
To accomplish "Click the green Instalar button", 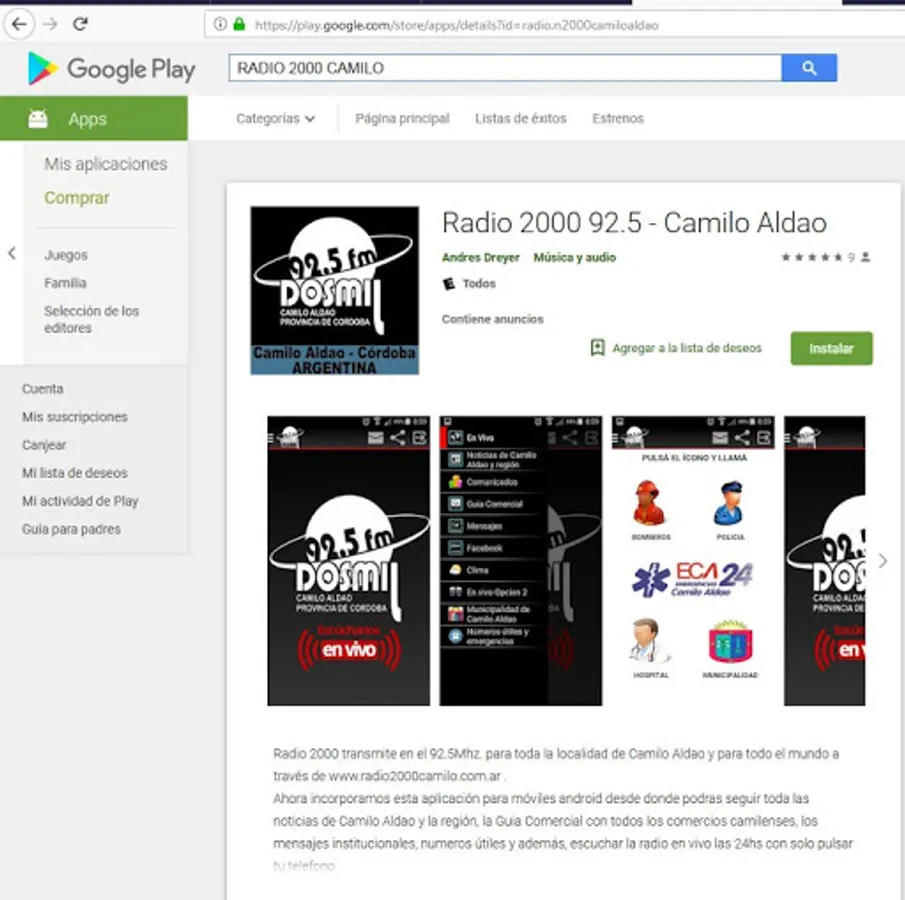I will (831, 348).
